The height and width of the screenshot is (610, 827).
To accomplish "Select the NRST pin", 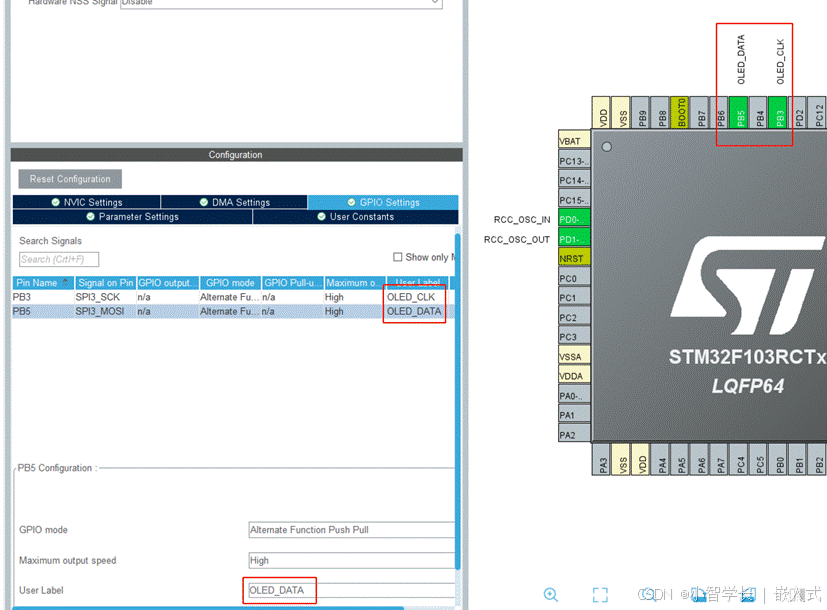I will pyautogui.click(x=574, y=258).
